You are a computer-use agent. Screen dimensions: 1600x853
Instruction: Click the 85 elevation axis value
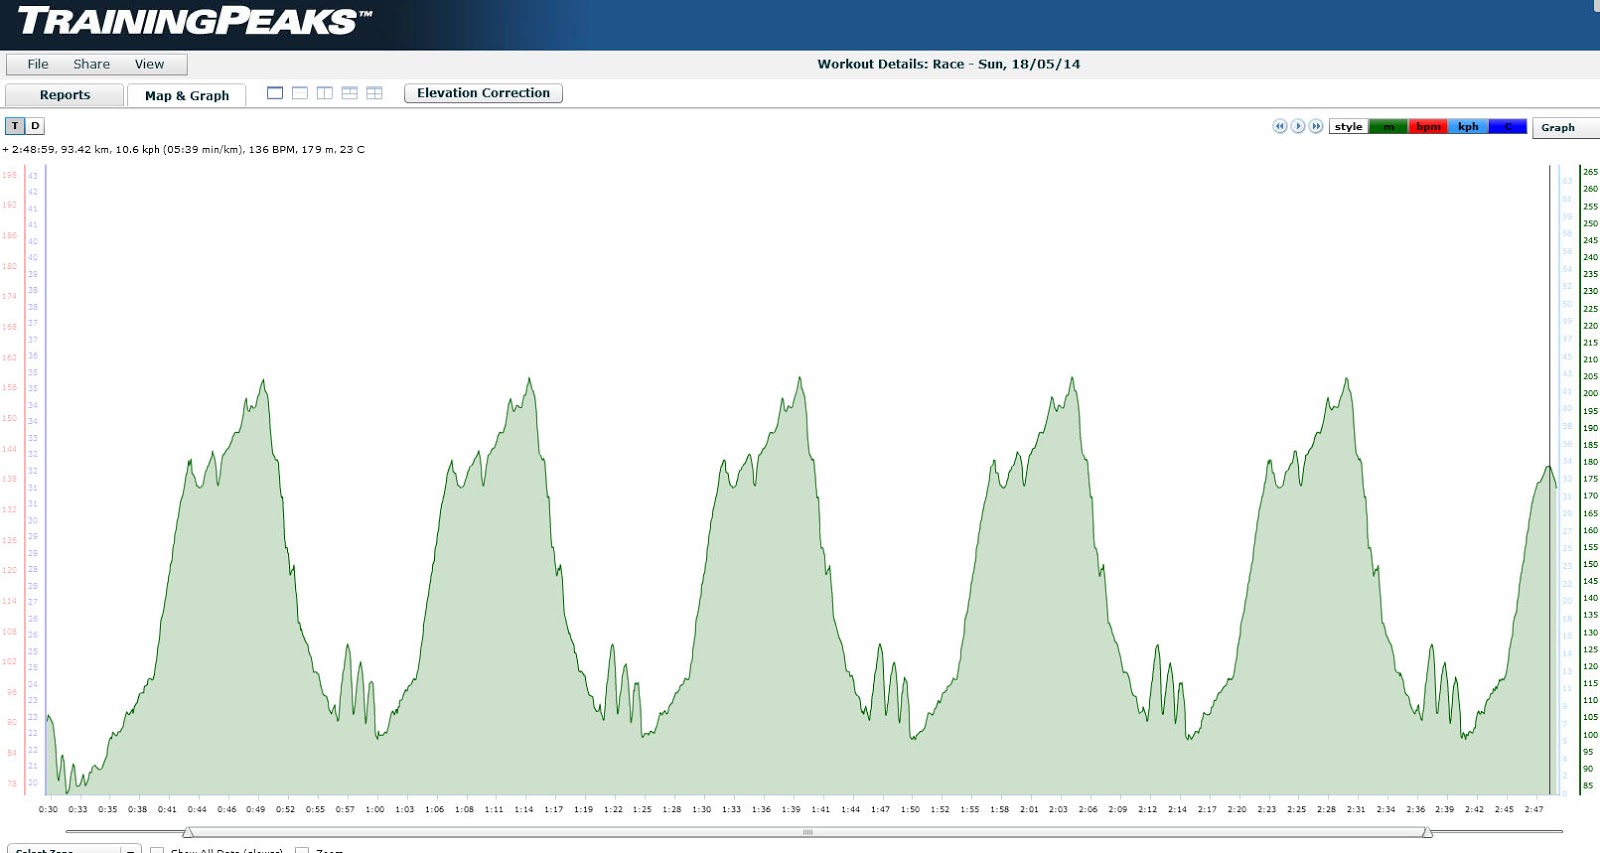tap(1588, 786)
